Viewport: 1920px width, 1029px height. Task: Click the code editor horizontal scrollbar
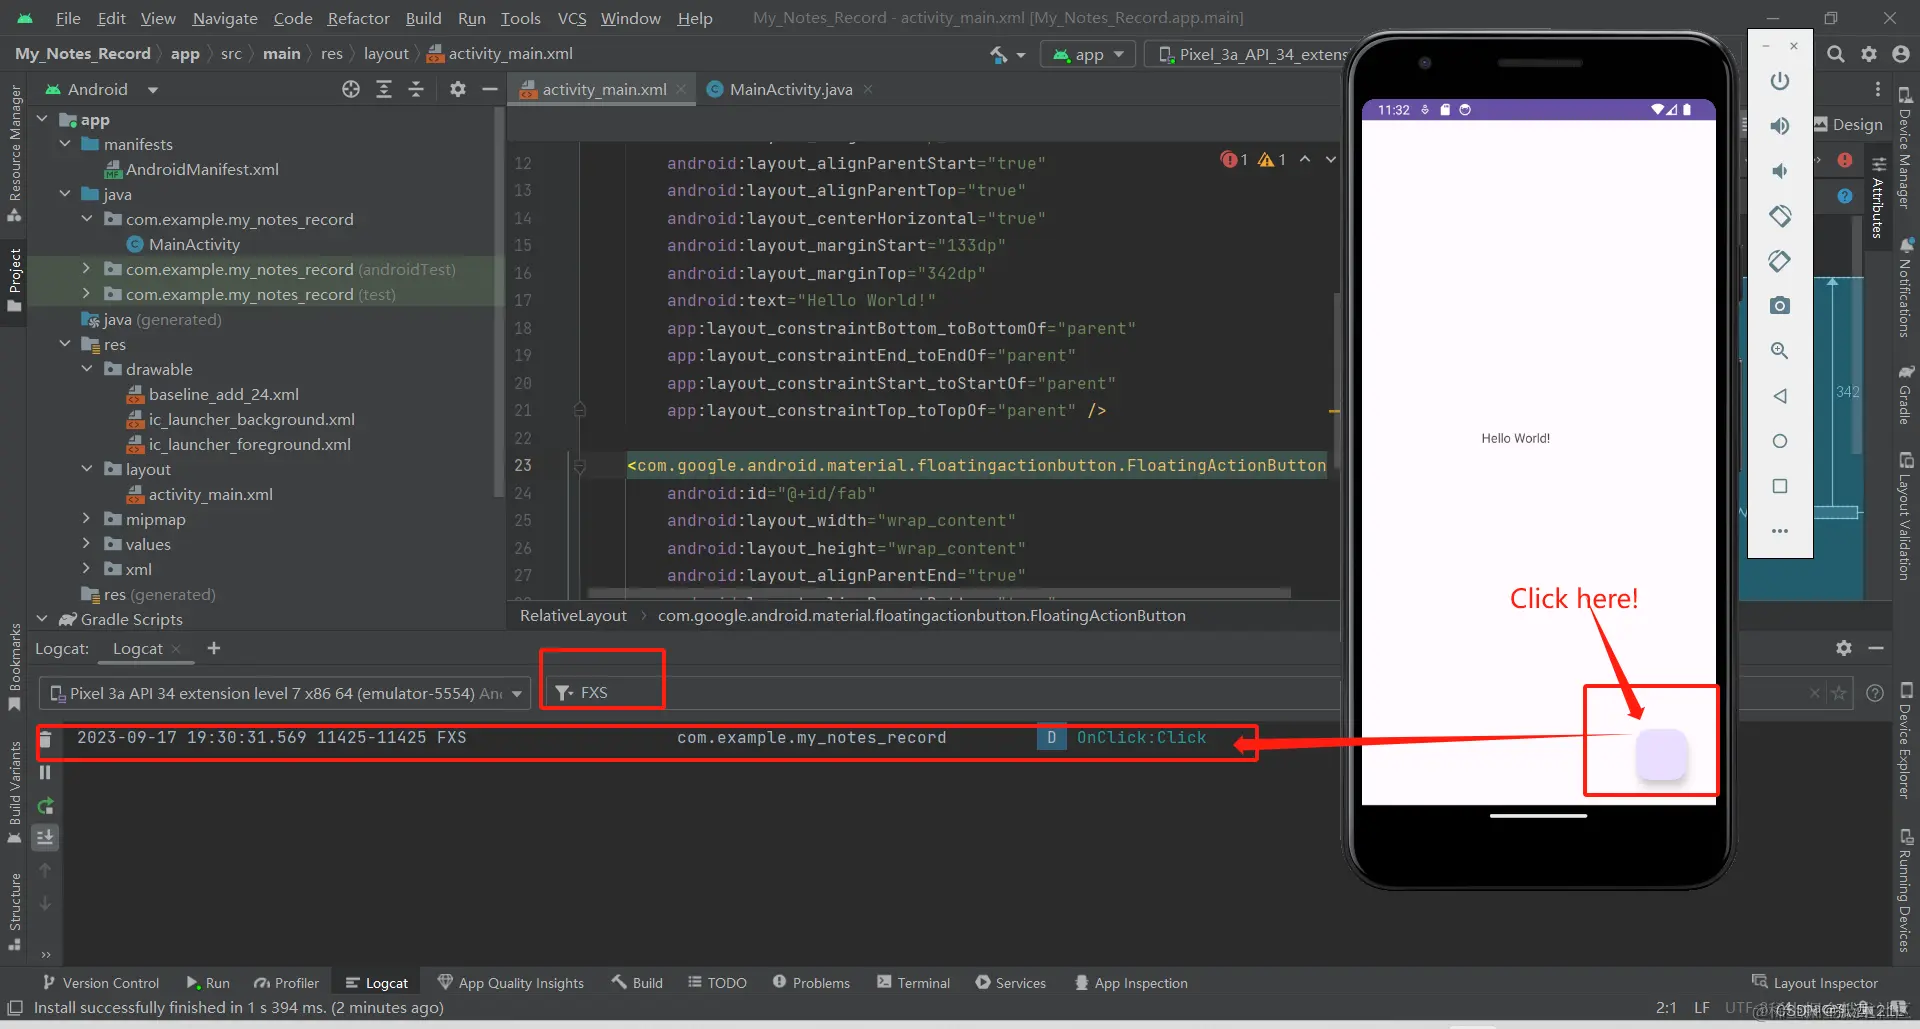[x=940, y=592]
